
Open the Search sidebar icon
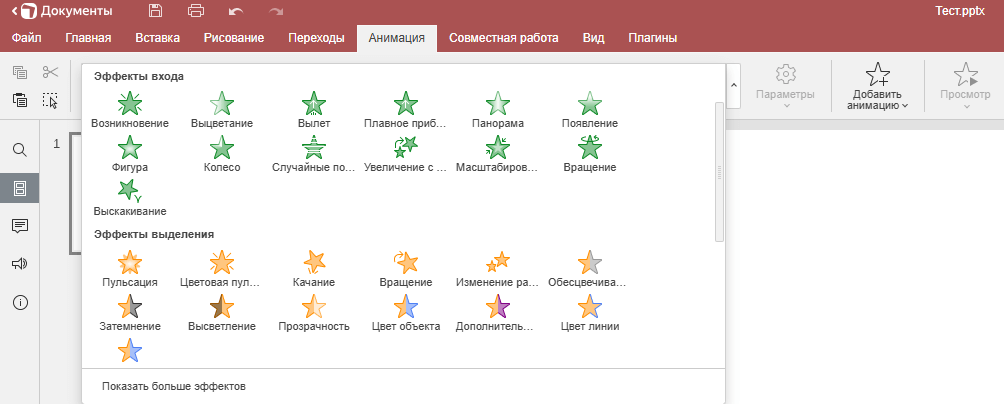20,150
